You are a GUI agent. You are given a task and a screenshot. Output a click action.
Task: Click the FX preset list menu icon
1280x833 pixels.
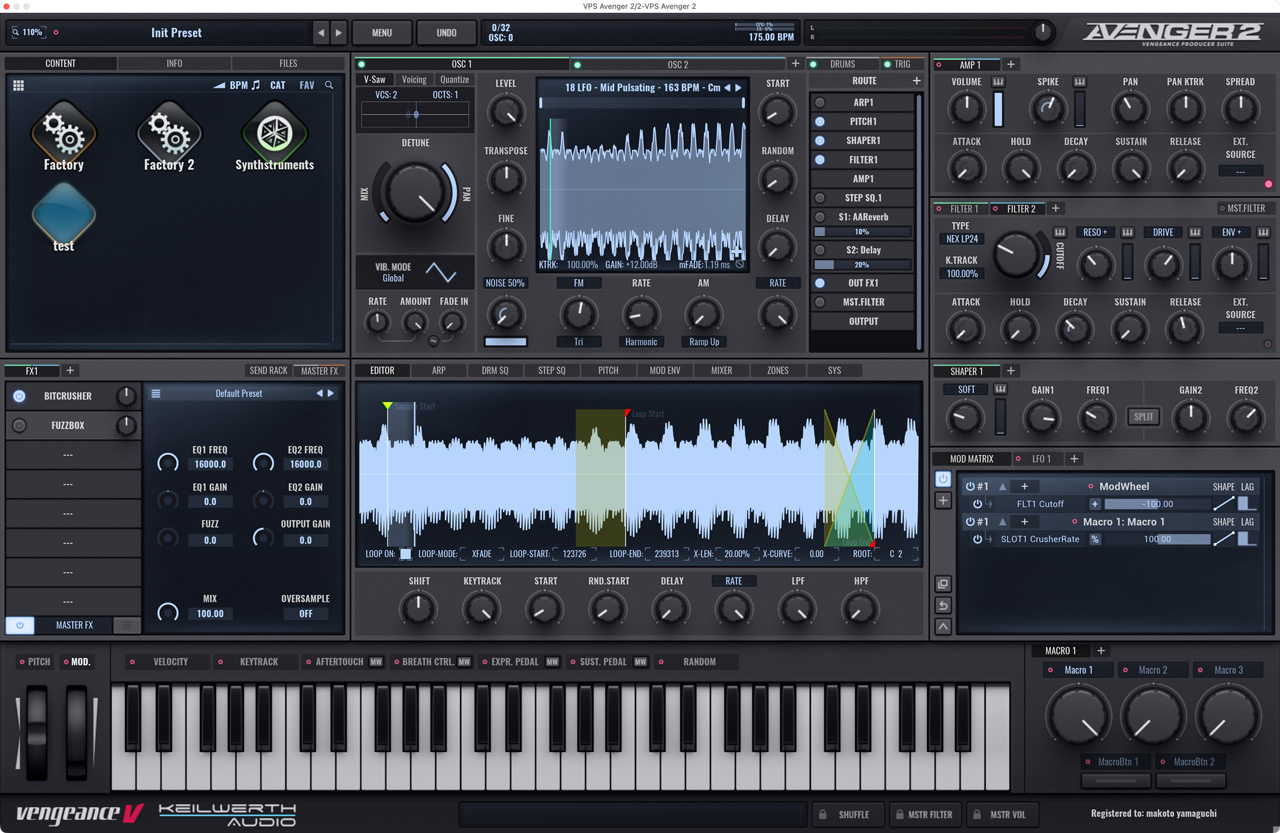coord(156,394)
